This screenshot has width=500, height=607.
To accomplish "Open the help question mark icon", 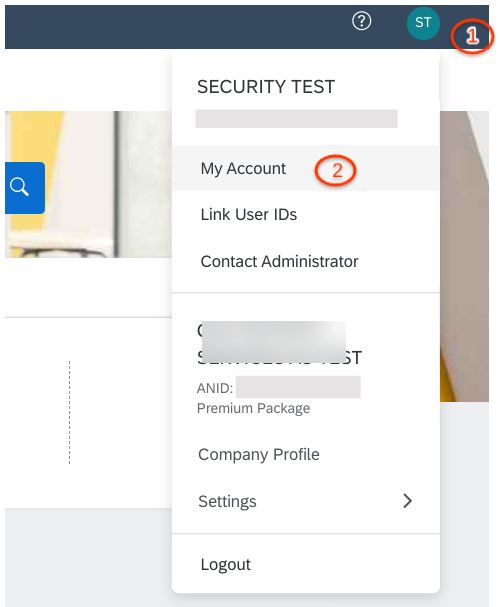I will [x=361, y=21].
